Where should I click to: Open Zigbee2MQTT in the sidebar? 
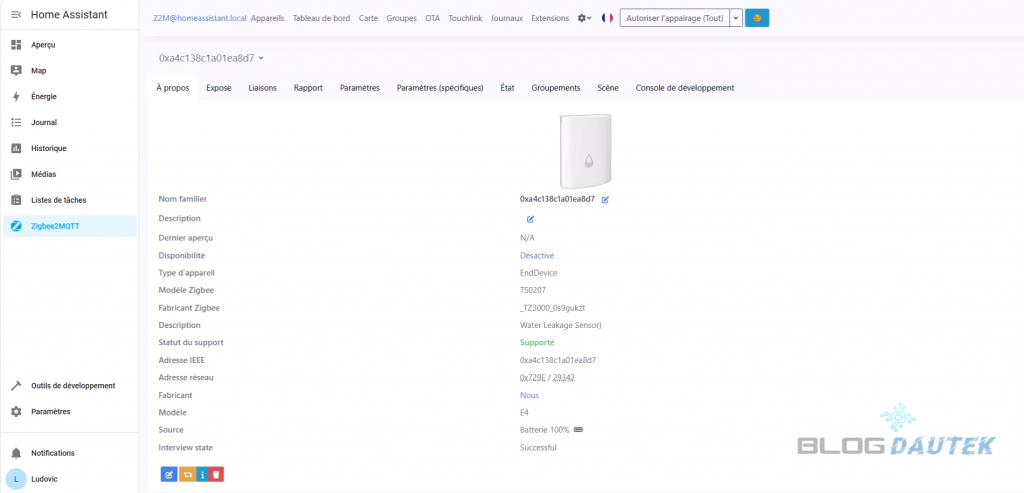pyautogui.click(x=55, y=226)
